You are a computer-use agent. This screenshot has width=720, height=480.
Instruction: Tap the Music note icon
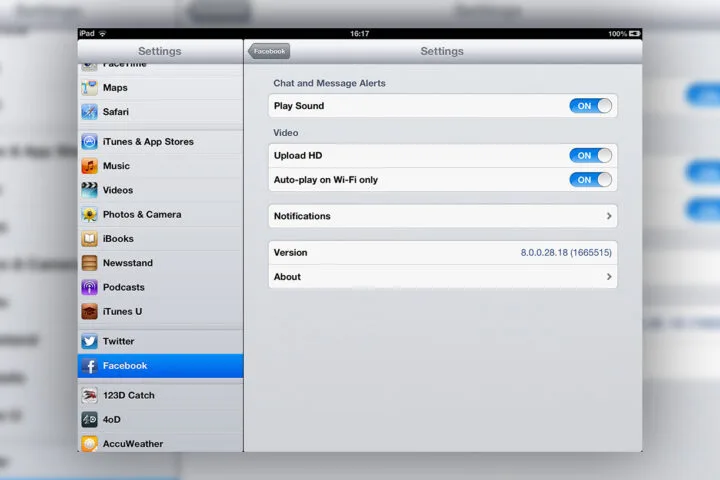coord(90,166)
